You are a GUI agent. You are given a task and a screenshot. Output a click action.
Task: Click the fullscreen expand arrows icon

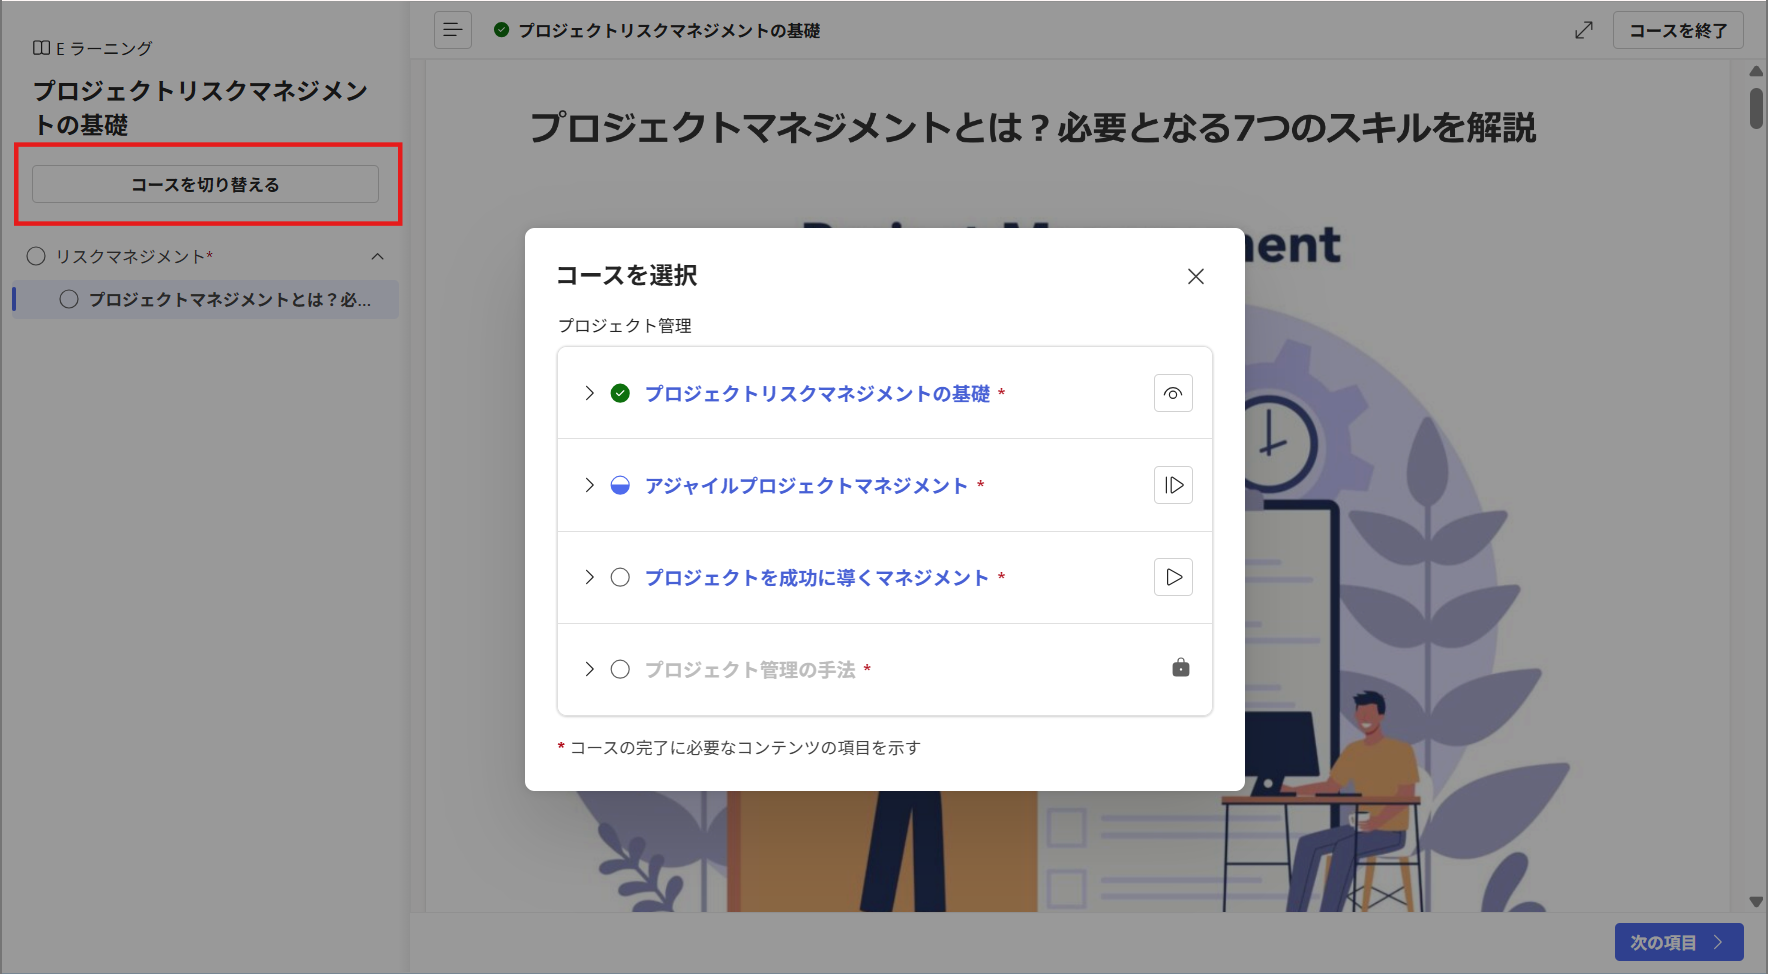click(1584, 30)
